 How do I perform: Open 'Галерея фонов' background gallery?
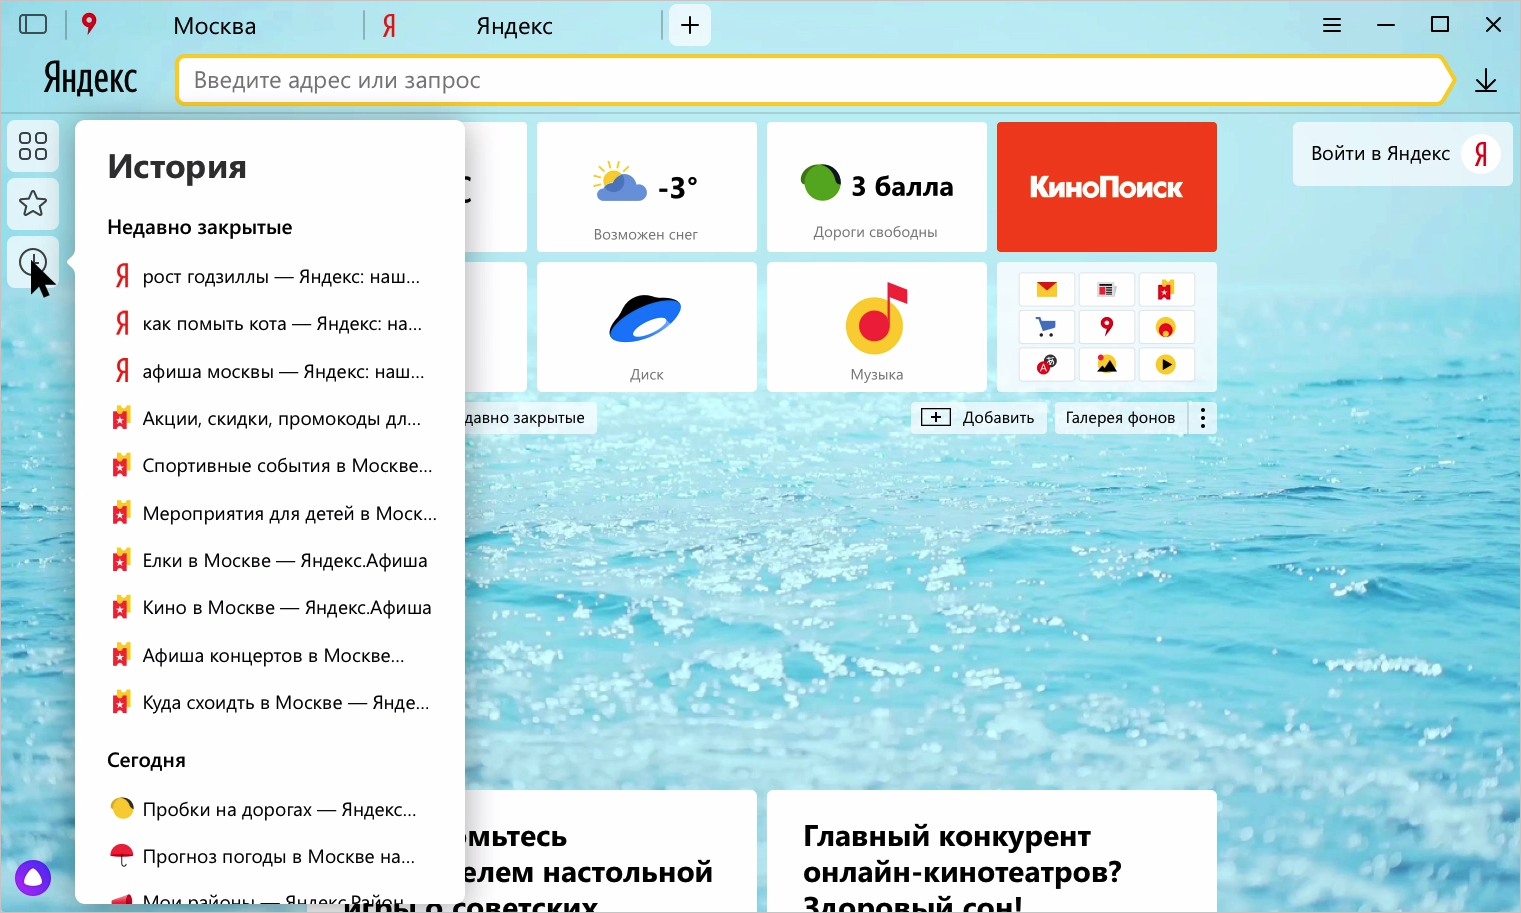click(x=1121, y=418)
